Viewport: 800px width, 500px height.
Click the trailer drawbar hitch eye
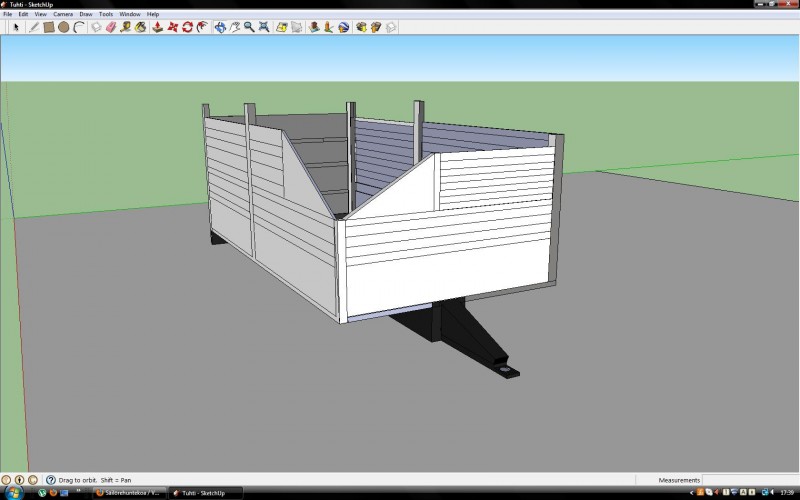pyautogui.click(x=505, y=369)
